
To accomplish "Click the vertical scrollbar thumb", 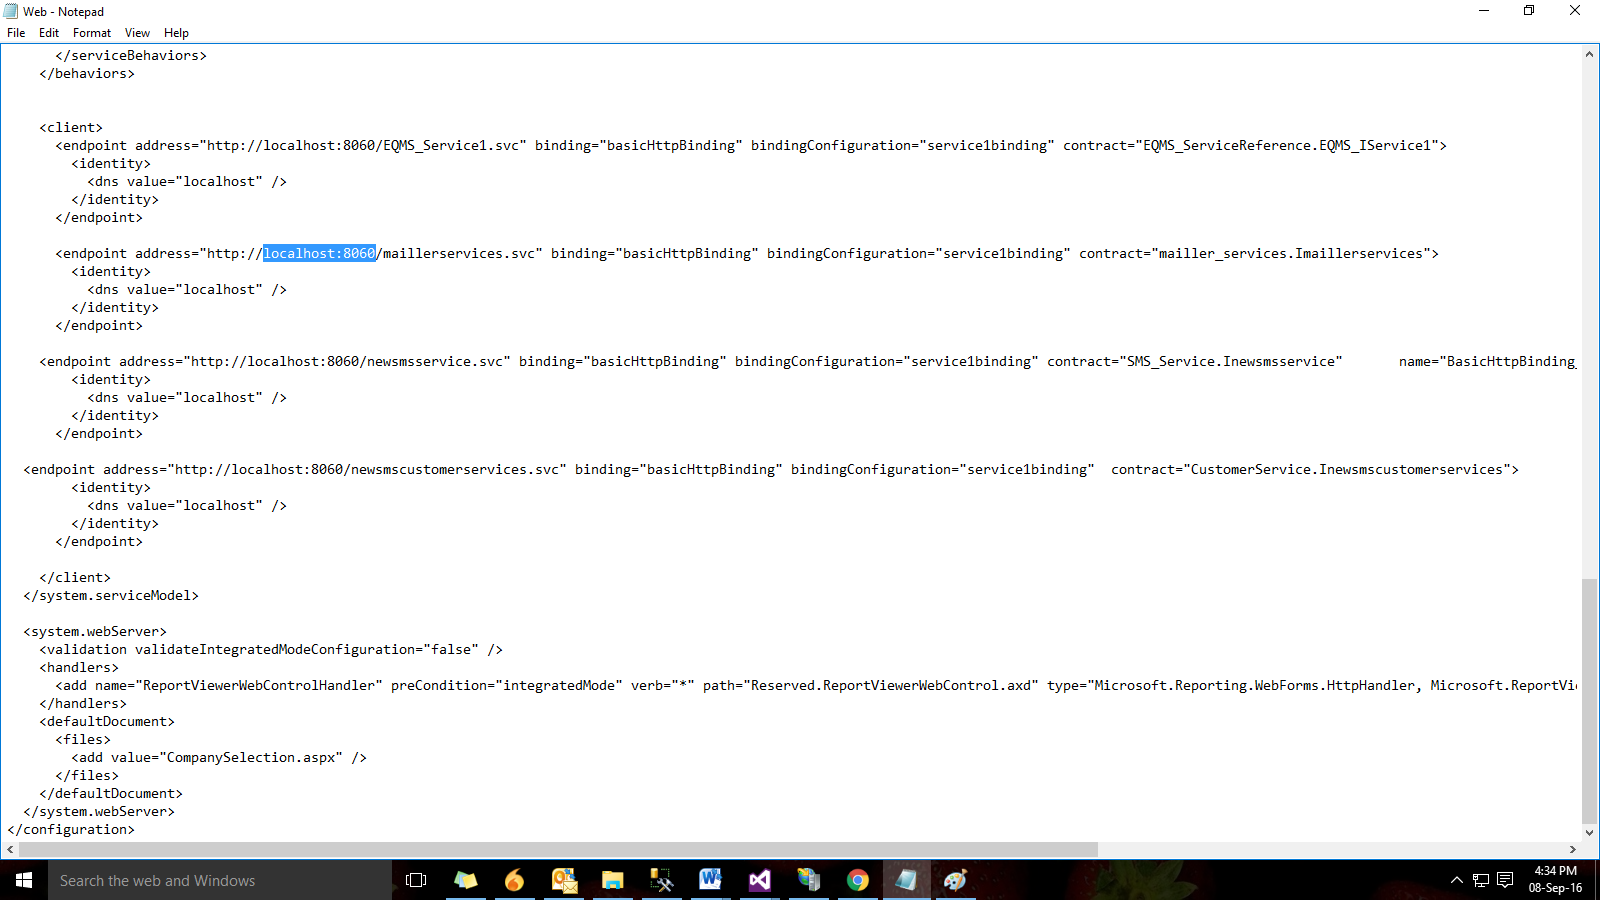I will coord(1589,700).
